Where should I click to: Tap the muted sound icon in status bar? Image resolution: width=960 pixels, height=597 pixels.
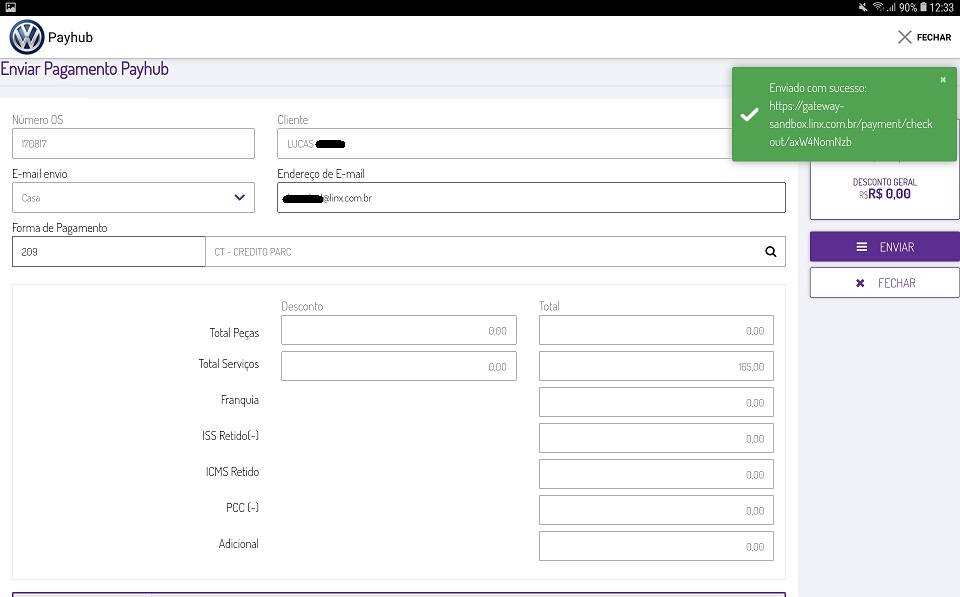(x=863, y=7)
